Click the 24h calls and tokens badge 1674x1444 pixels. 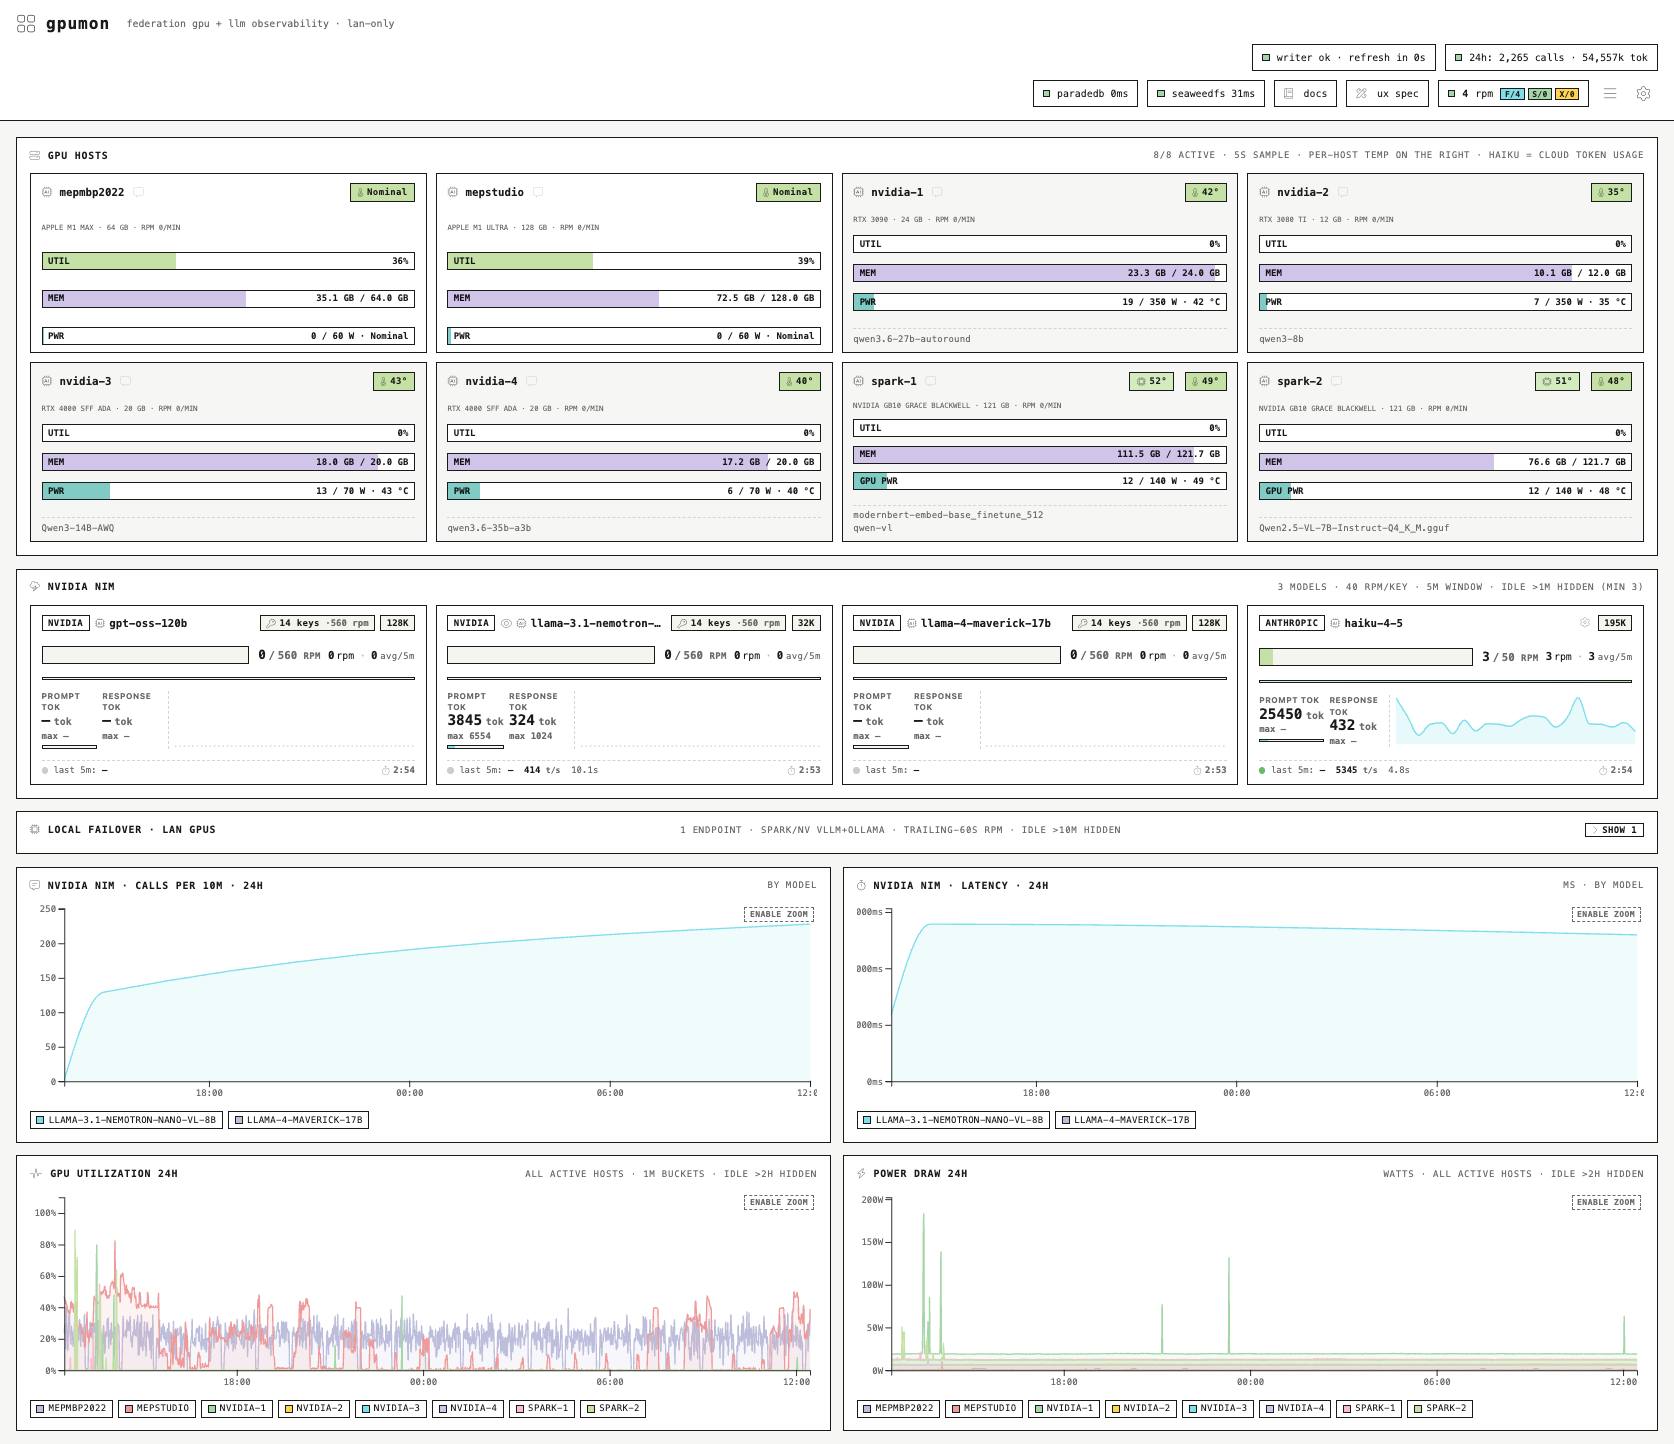1551,57
